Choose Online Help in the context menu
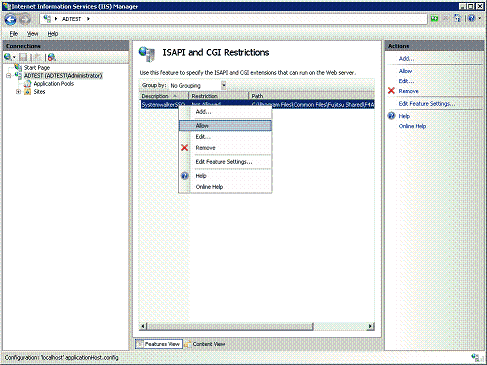Screen dimensions: 487x365 pyautogui.click(x=225, y=187)
